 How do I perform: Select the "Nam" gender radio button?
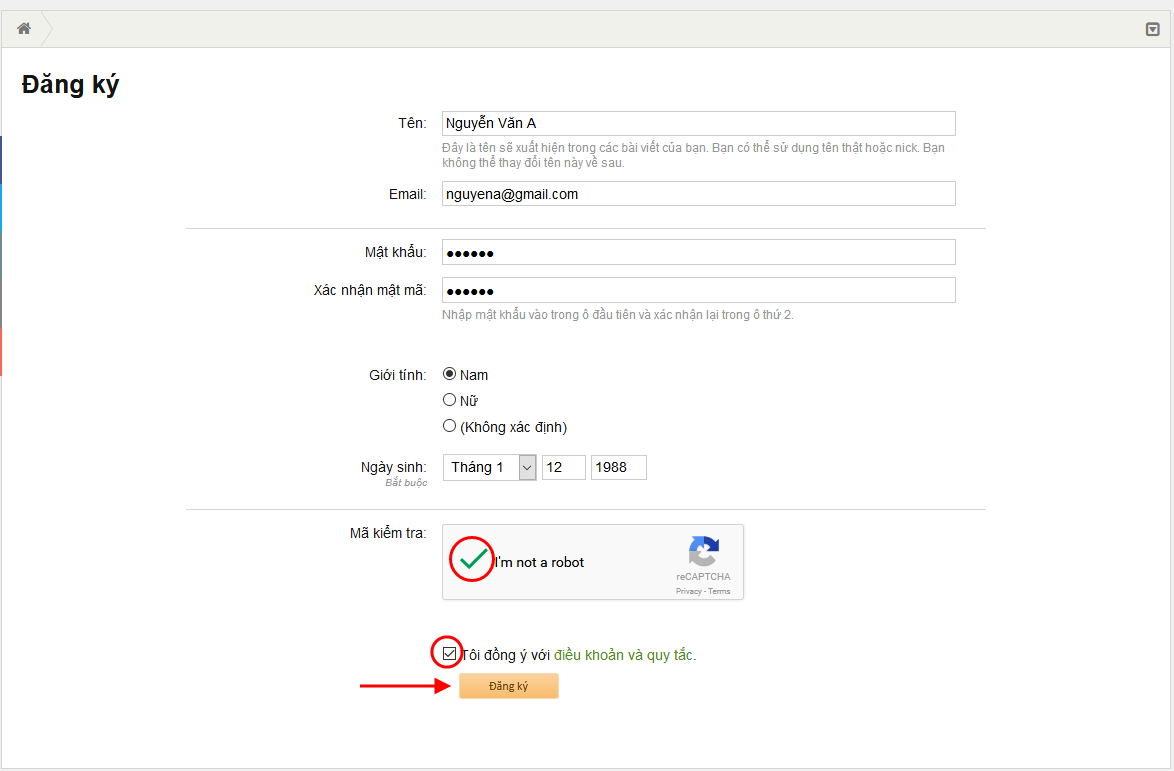point(449,374)
